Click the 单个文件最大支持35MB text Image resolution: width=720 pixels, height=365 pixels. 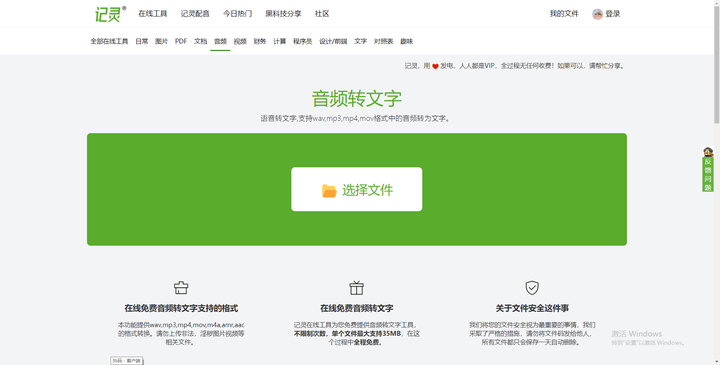point(367,334)
